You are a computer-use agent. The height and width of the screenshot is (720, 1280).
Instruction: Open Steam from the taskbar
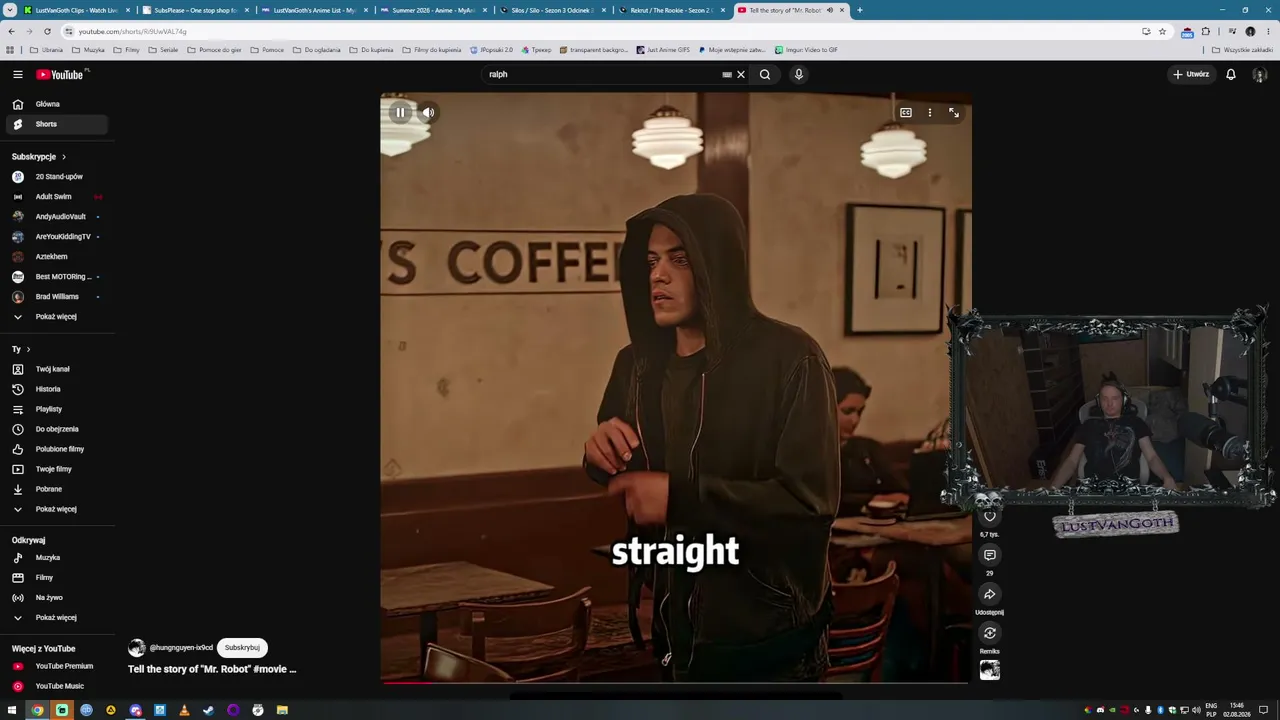pos(208,710)
